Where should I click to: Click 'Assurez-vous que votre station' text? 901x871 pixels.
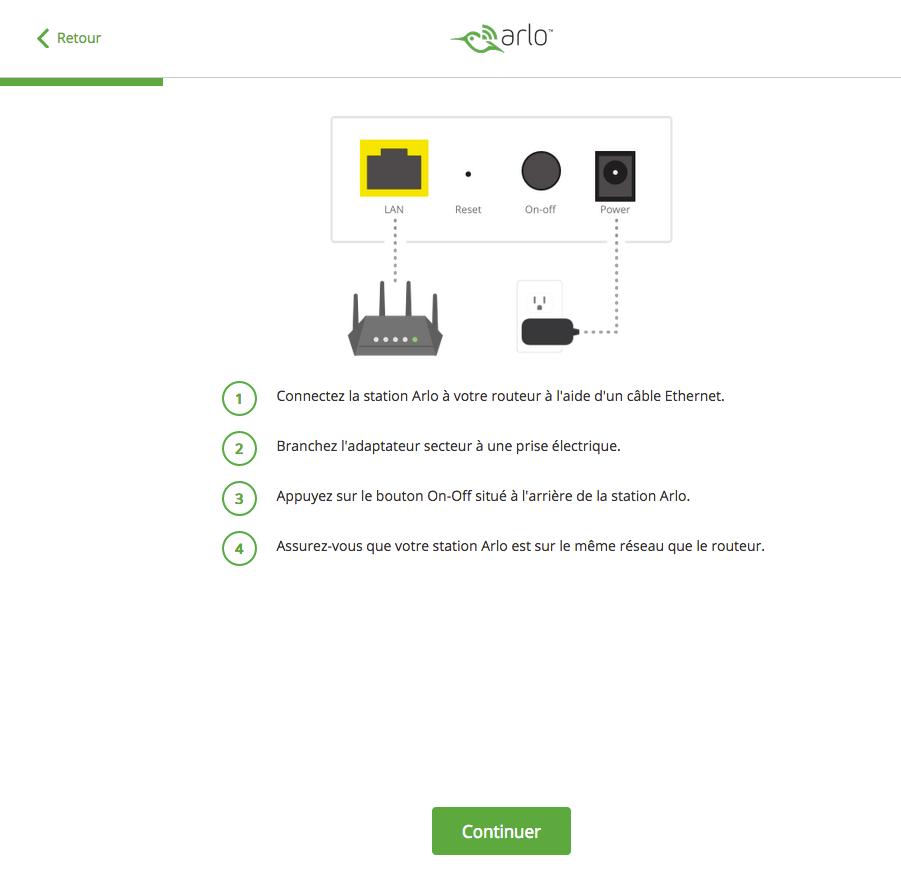point(521,546)
